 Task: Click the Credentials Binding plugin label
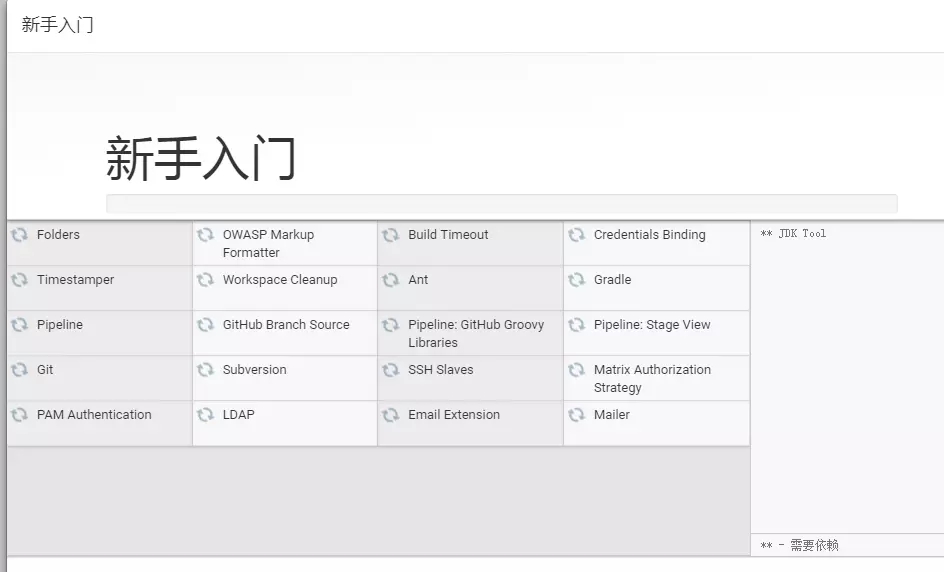(x=649, y=235)
